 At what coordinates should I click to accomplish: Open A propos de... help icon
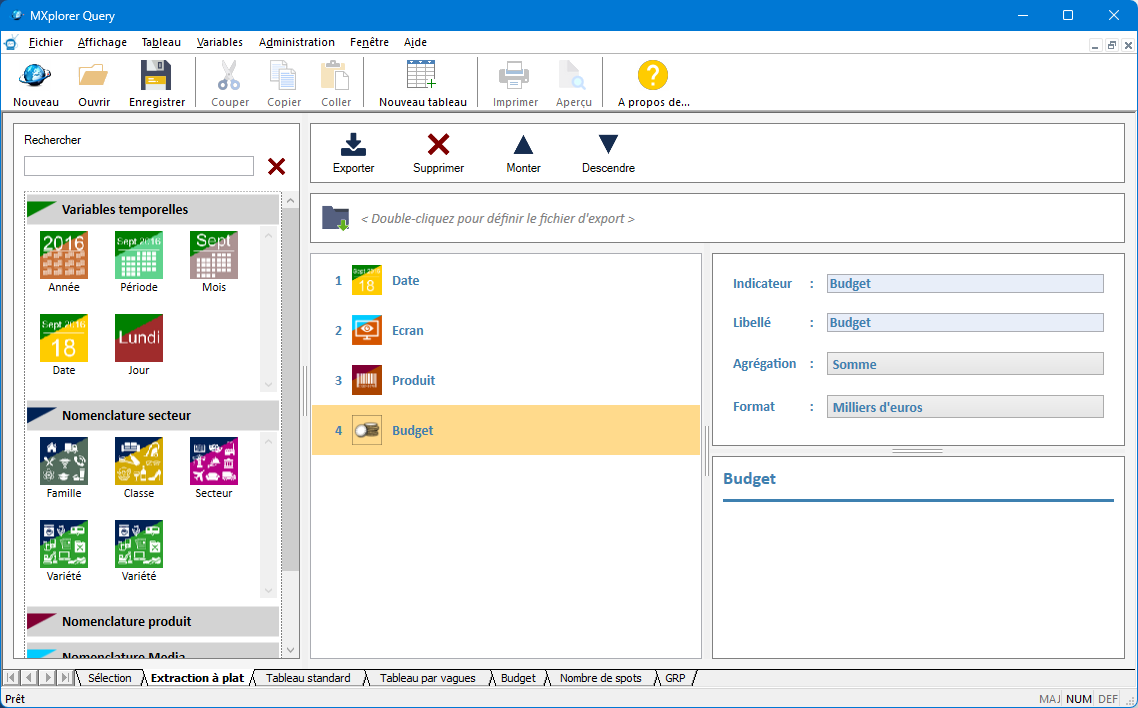[x=652, y=75]
